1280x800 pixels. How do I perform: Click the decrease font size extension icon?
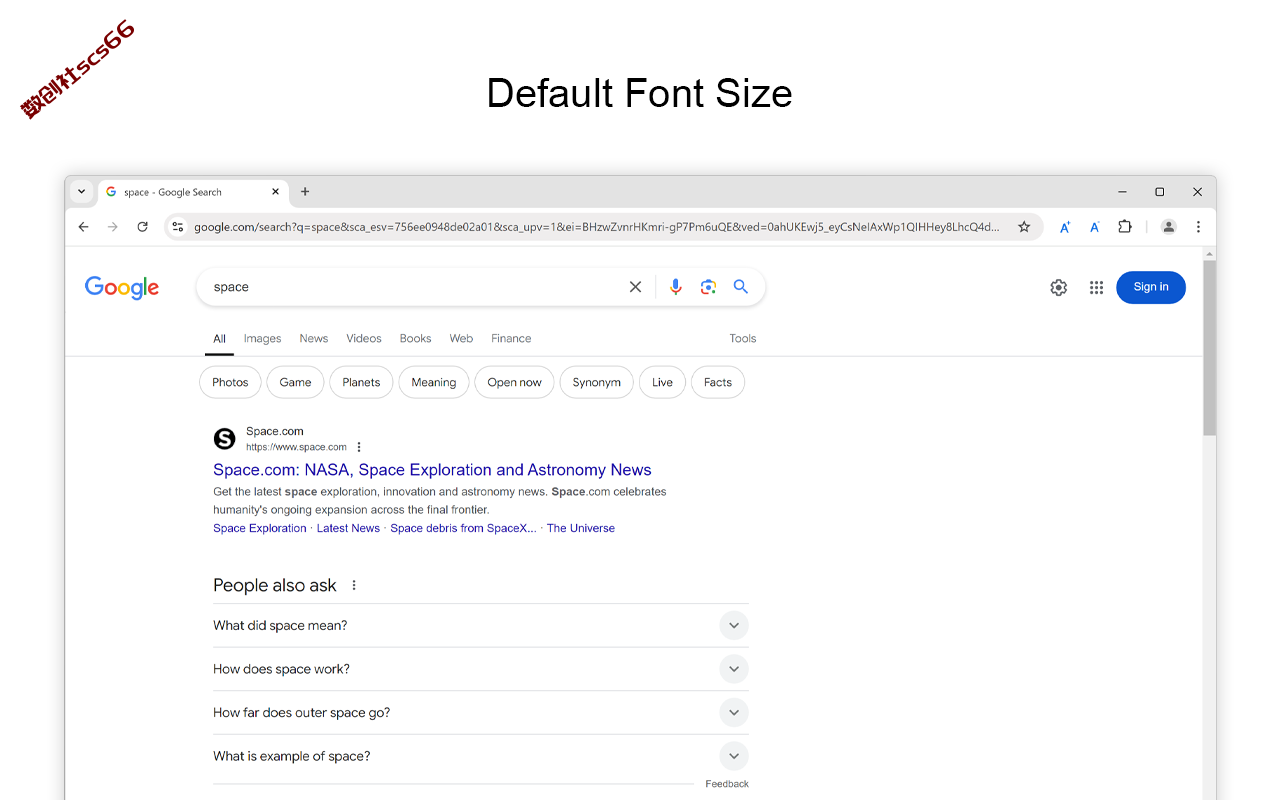pyautogui.click(x=1095, y=227)
